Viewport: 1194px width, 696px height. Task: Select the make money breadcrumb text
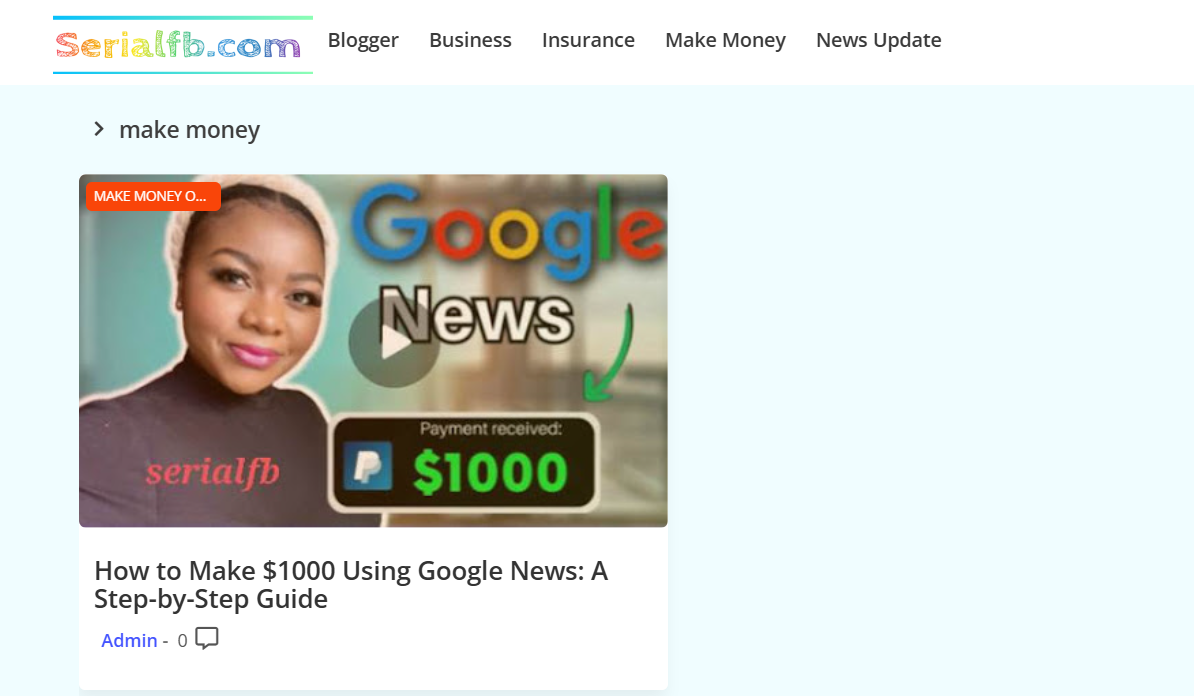190,130
